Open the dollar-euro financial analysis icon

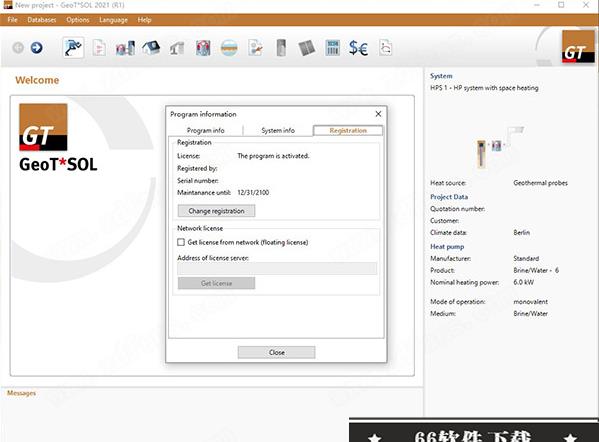358,48
